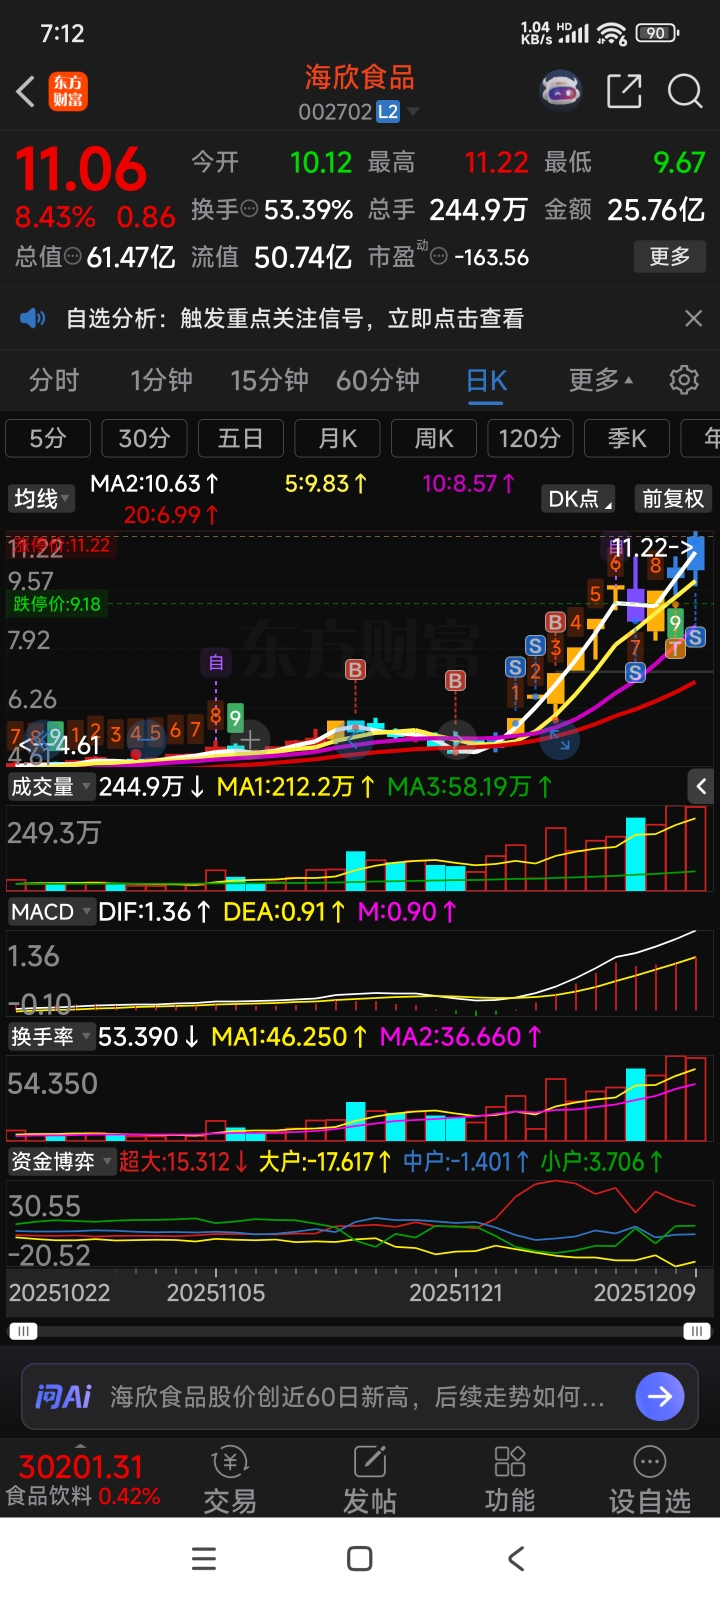Tap date label 20251121
The image size is (720, 1600).
pyautogui.click(x=455, y=1293)
